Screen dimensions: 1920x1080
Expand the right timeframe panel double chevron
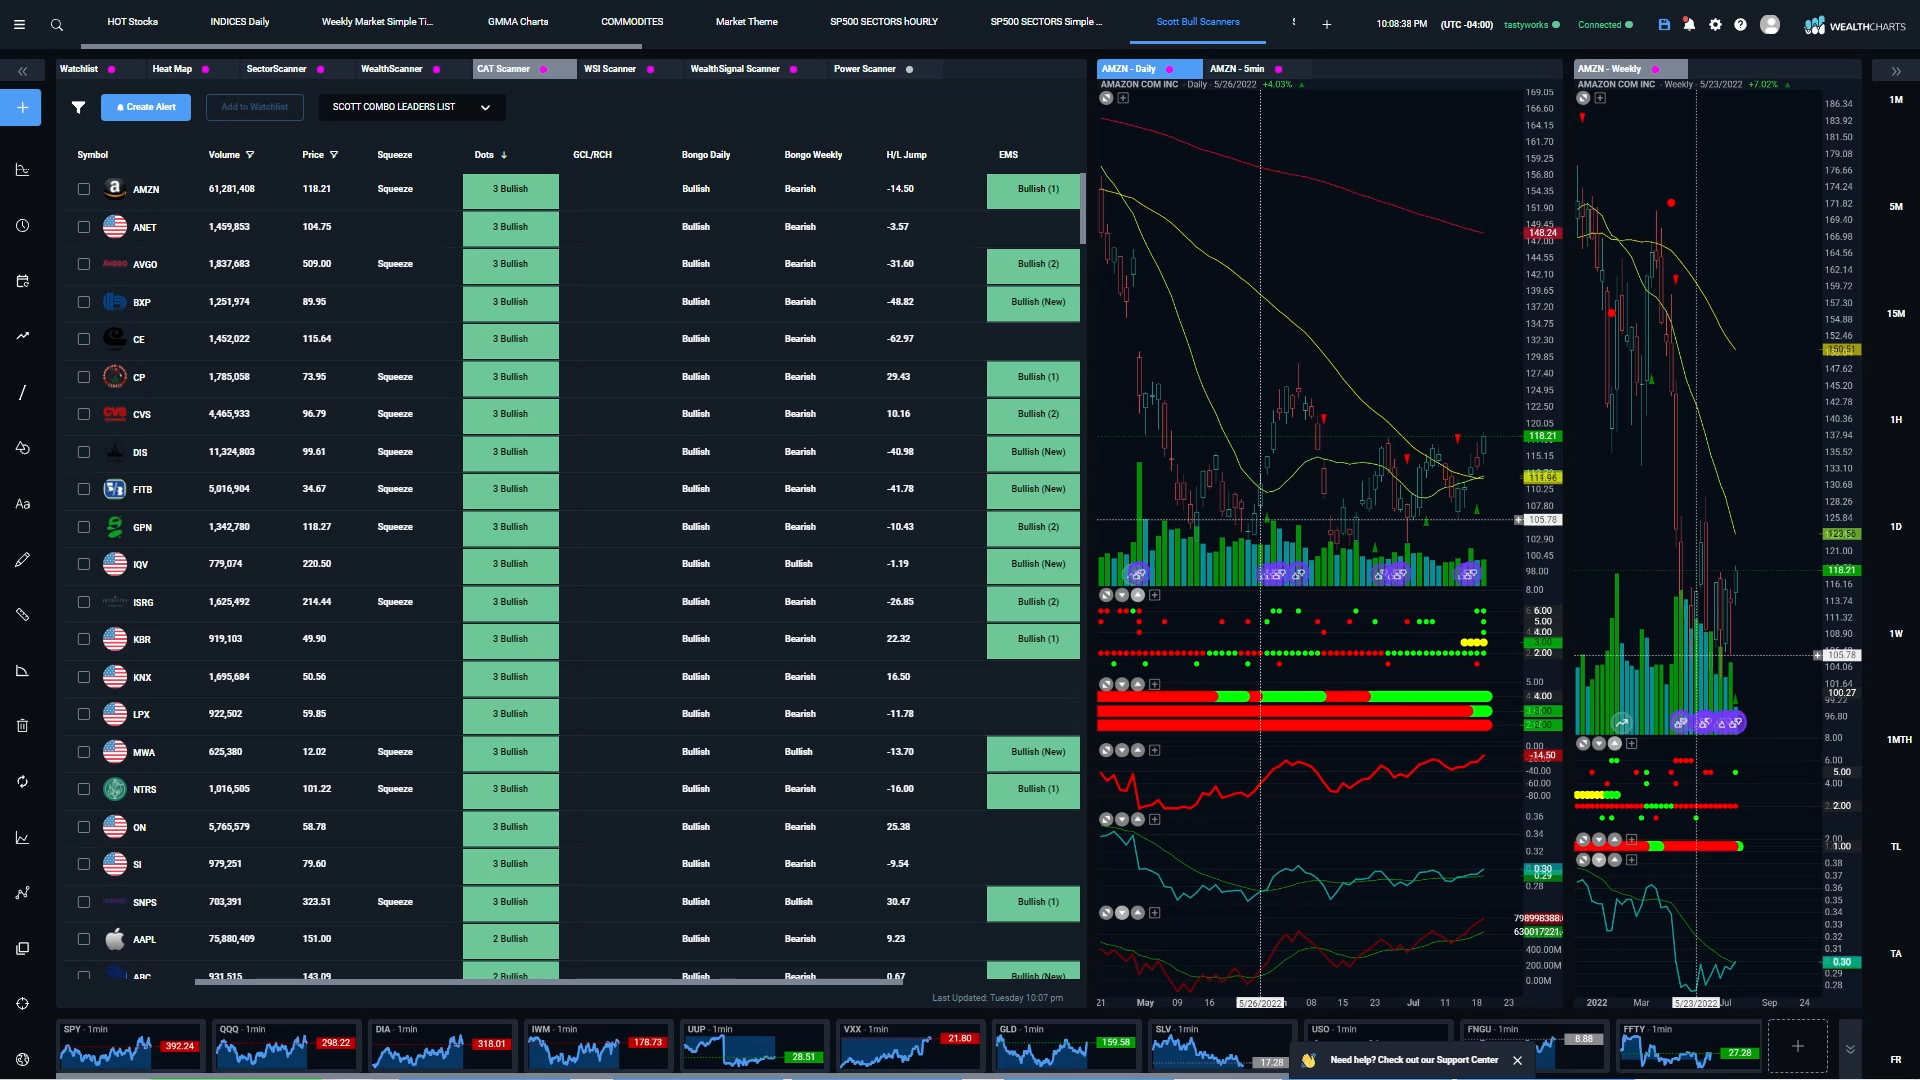pos(1896,71)
